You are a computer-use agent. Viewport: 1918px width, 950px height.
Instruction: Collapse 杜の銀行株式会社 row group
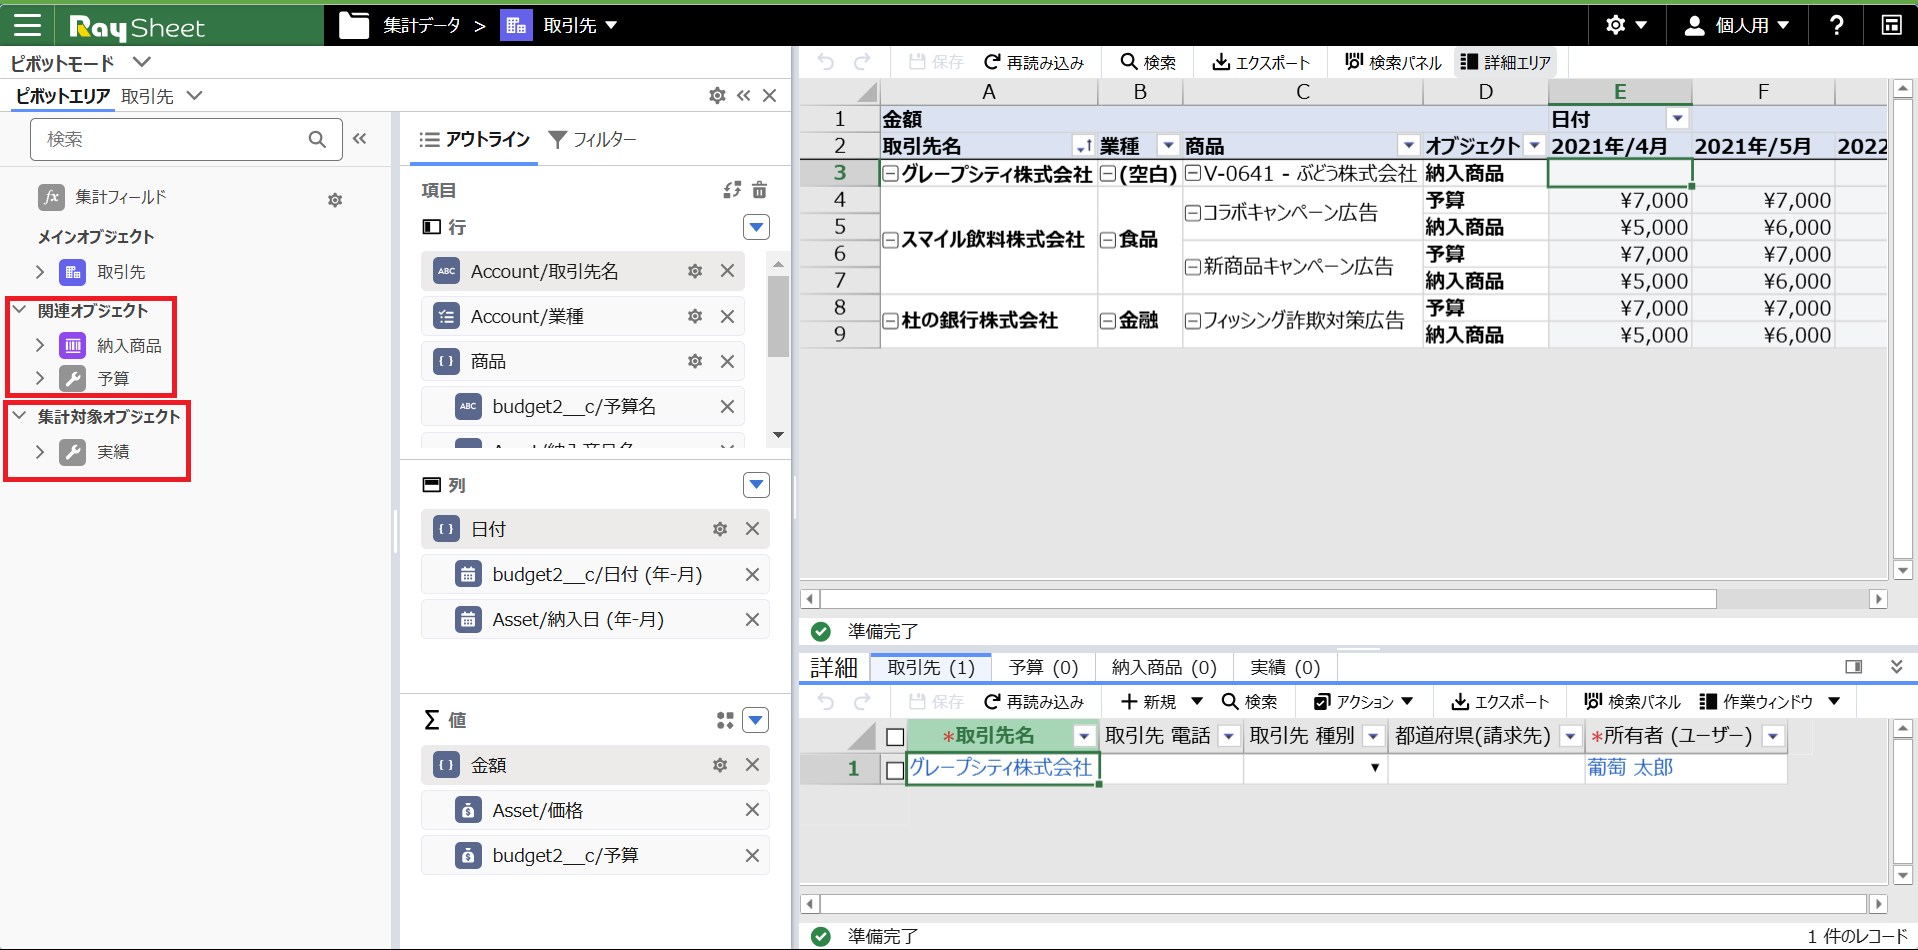pyautogui.click(x=890, y=321)
